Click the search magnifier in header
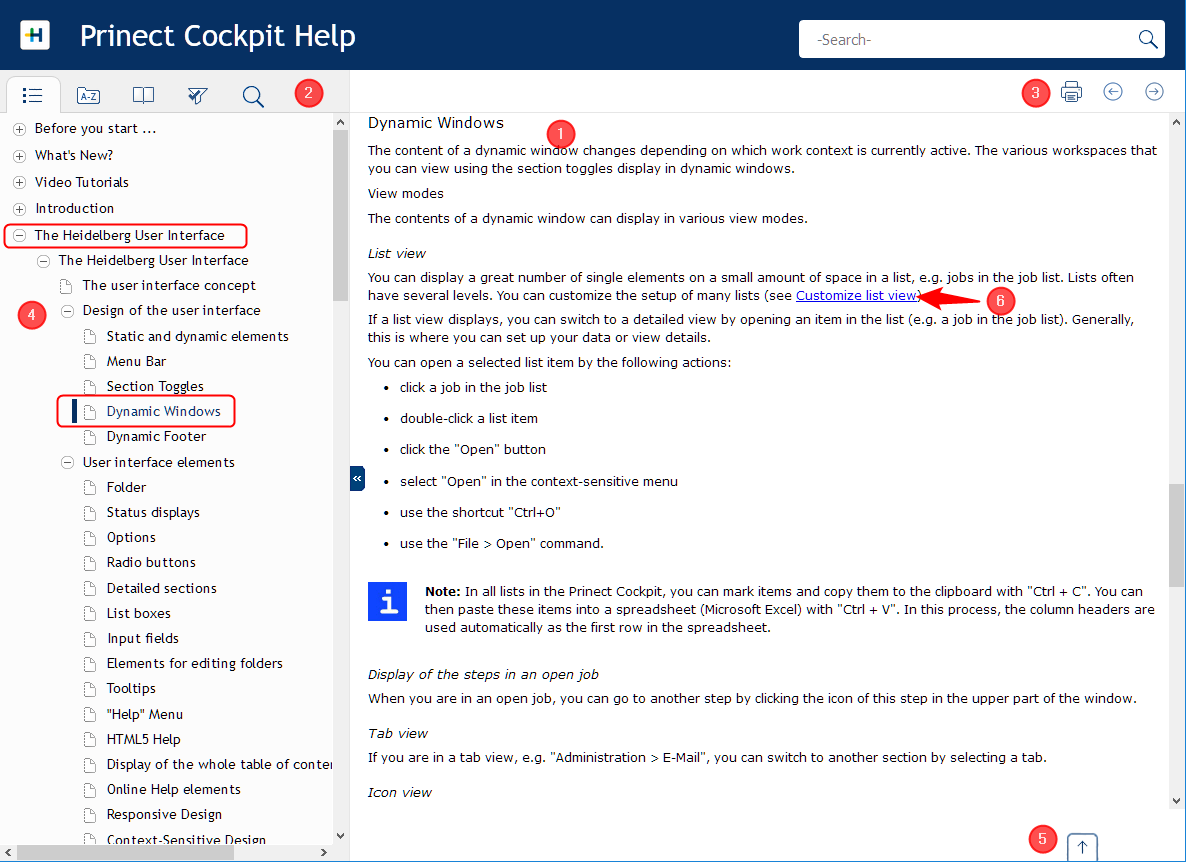 (x=1147, y=39)
